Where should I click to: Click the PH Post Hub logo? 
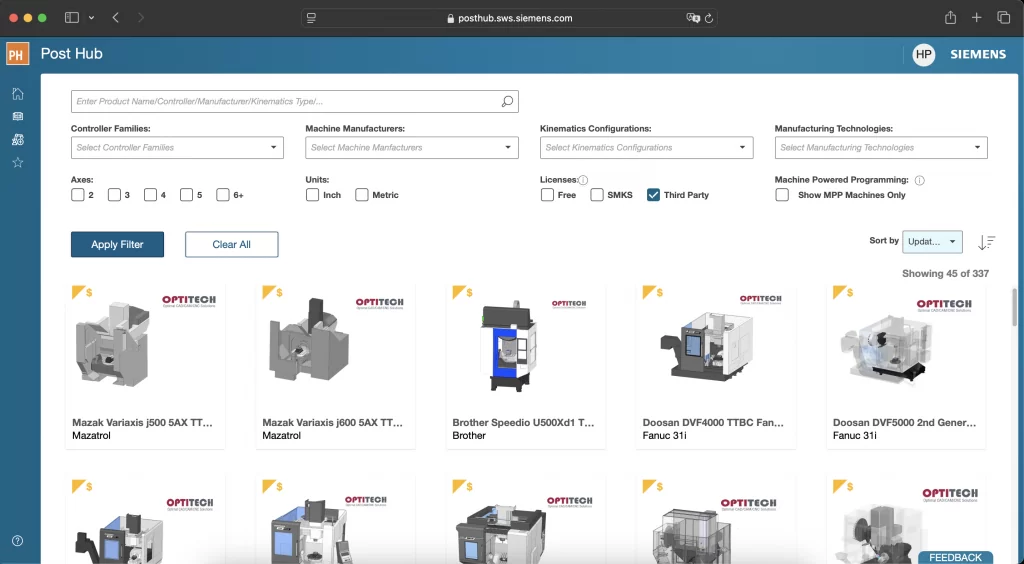pos(18,54)
